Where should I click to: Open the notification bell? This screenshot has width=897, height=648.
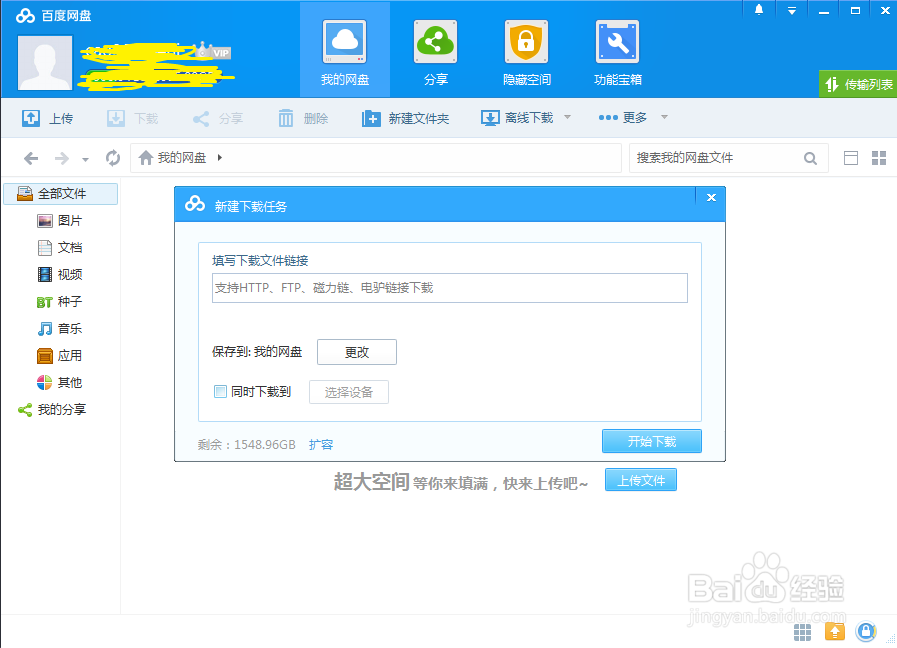tap(759, 10)
